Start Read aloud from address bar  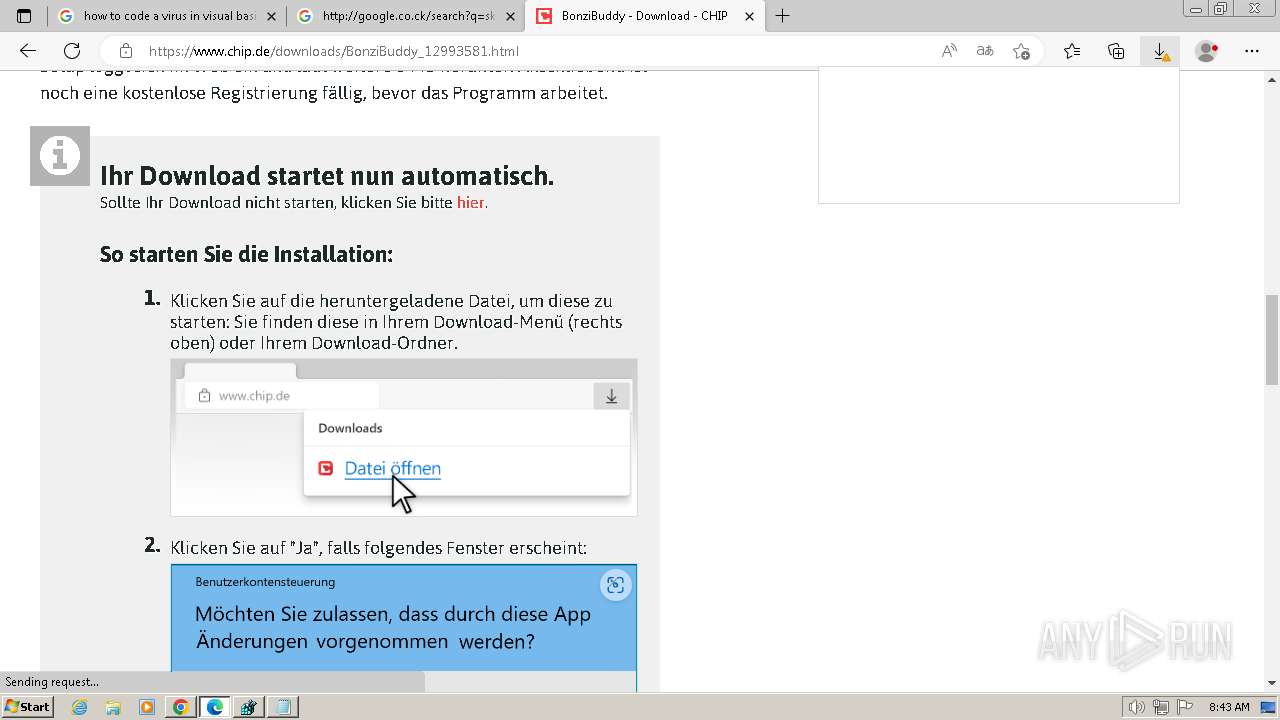coord(949,51)
